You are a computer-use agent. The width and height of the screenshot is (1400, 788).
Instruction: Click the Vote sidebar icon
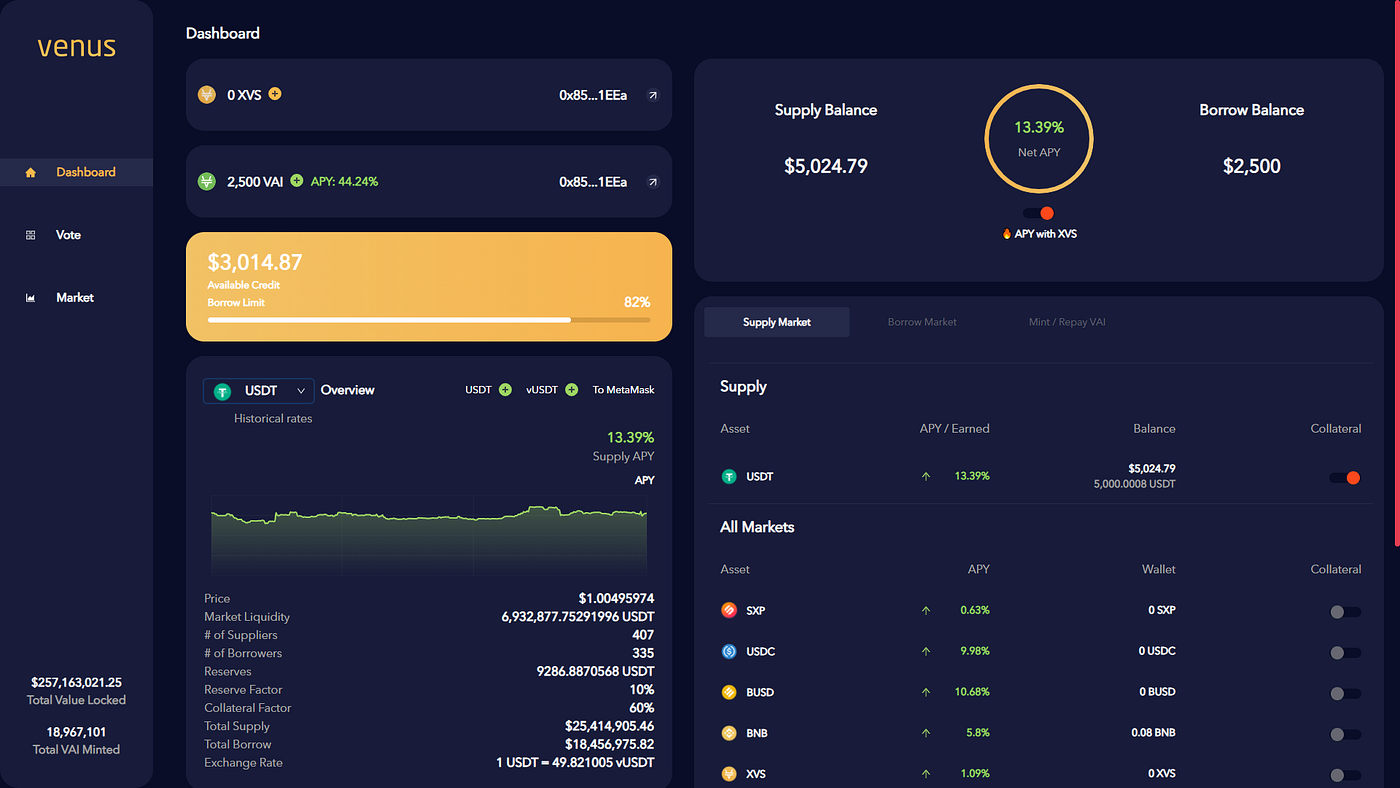(x=30, y=235)
